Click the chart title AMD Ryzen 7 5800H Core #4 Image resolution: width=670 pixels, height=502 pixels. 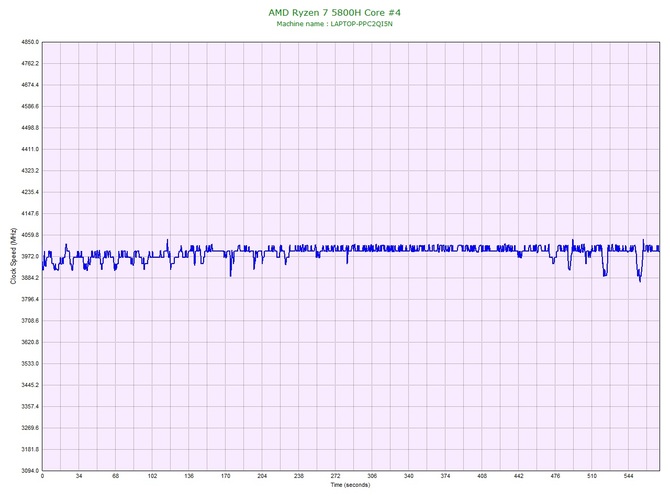tap(335, 12)
